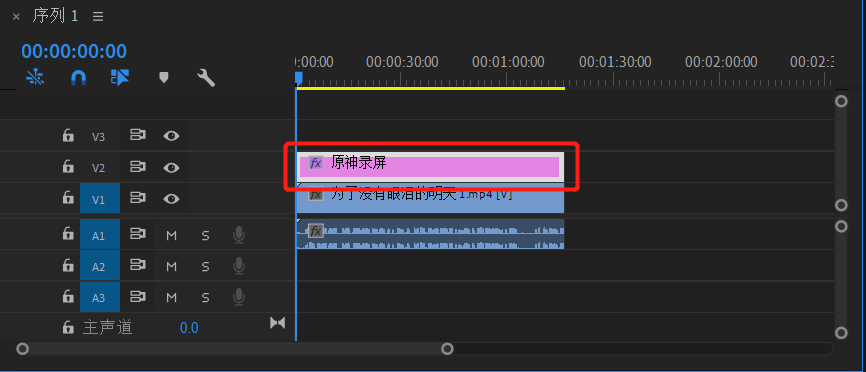Add a marker with marker icon
The width and height of the screenshot is (866, 372).
click(x=163, y=77)
